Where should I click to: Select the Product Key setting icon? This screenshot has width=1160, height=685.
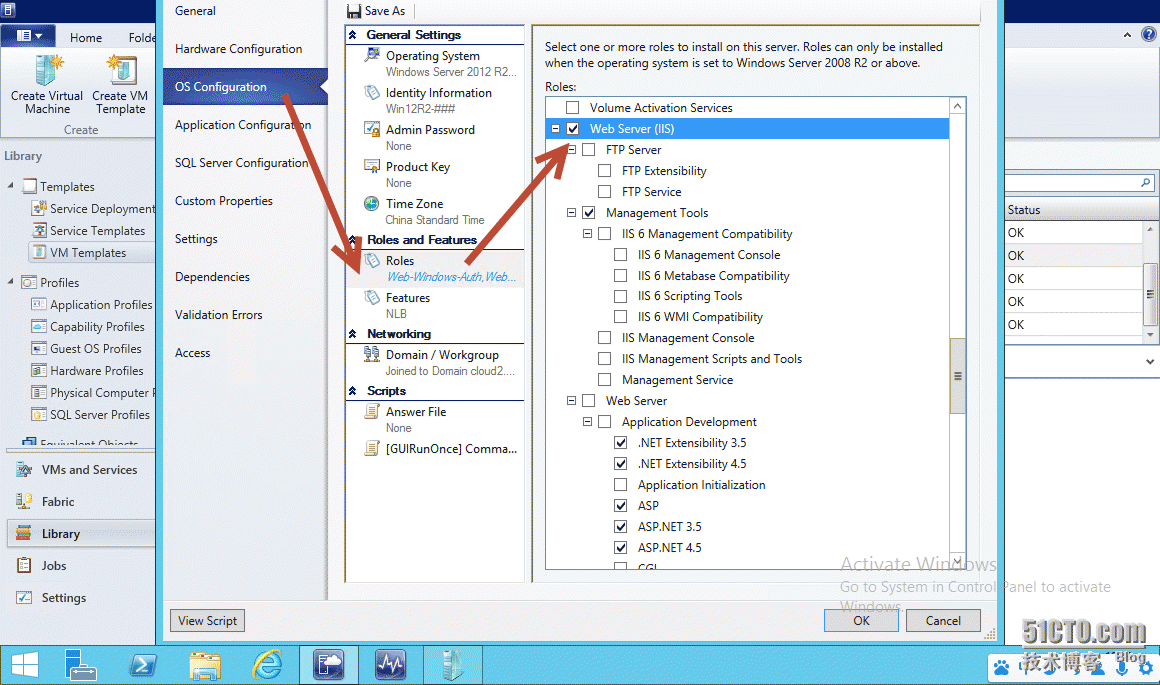[372, 166]
